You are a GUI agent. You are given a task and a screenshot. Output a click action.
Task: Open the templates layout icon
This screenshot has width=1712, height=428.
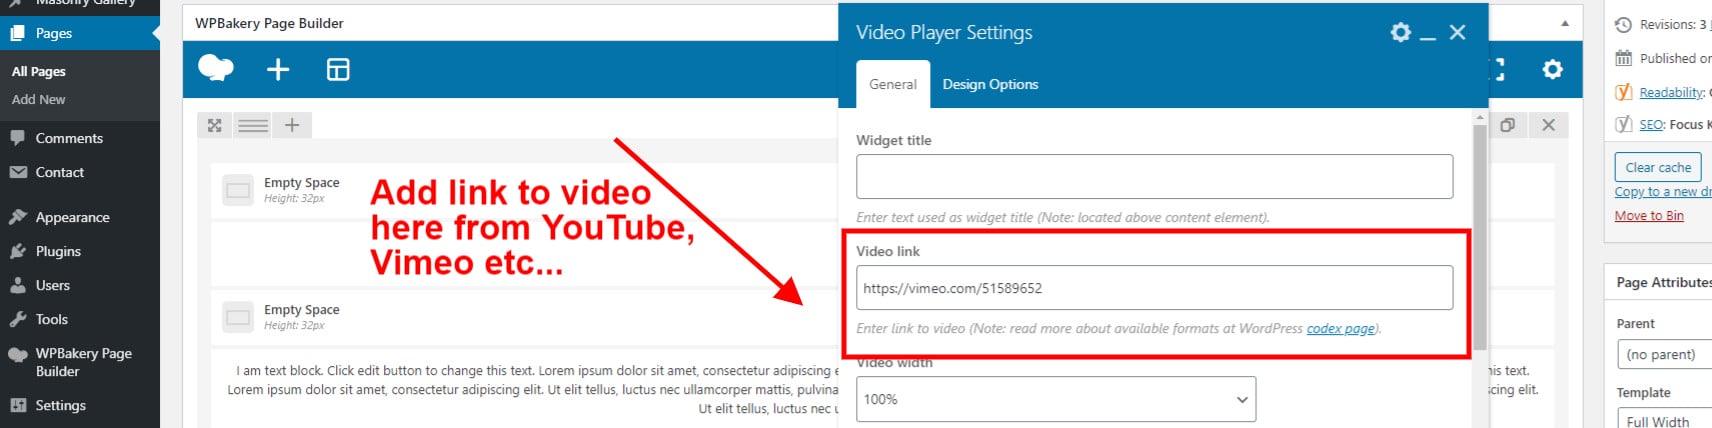(x=338, y=69)
